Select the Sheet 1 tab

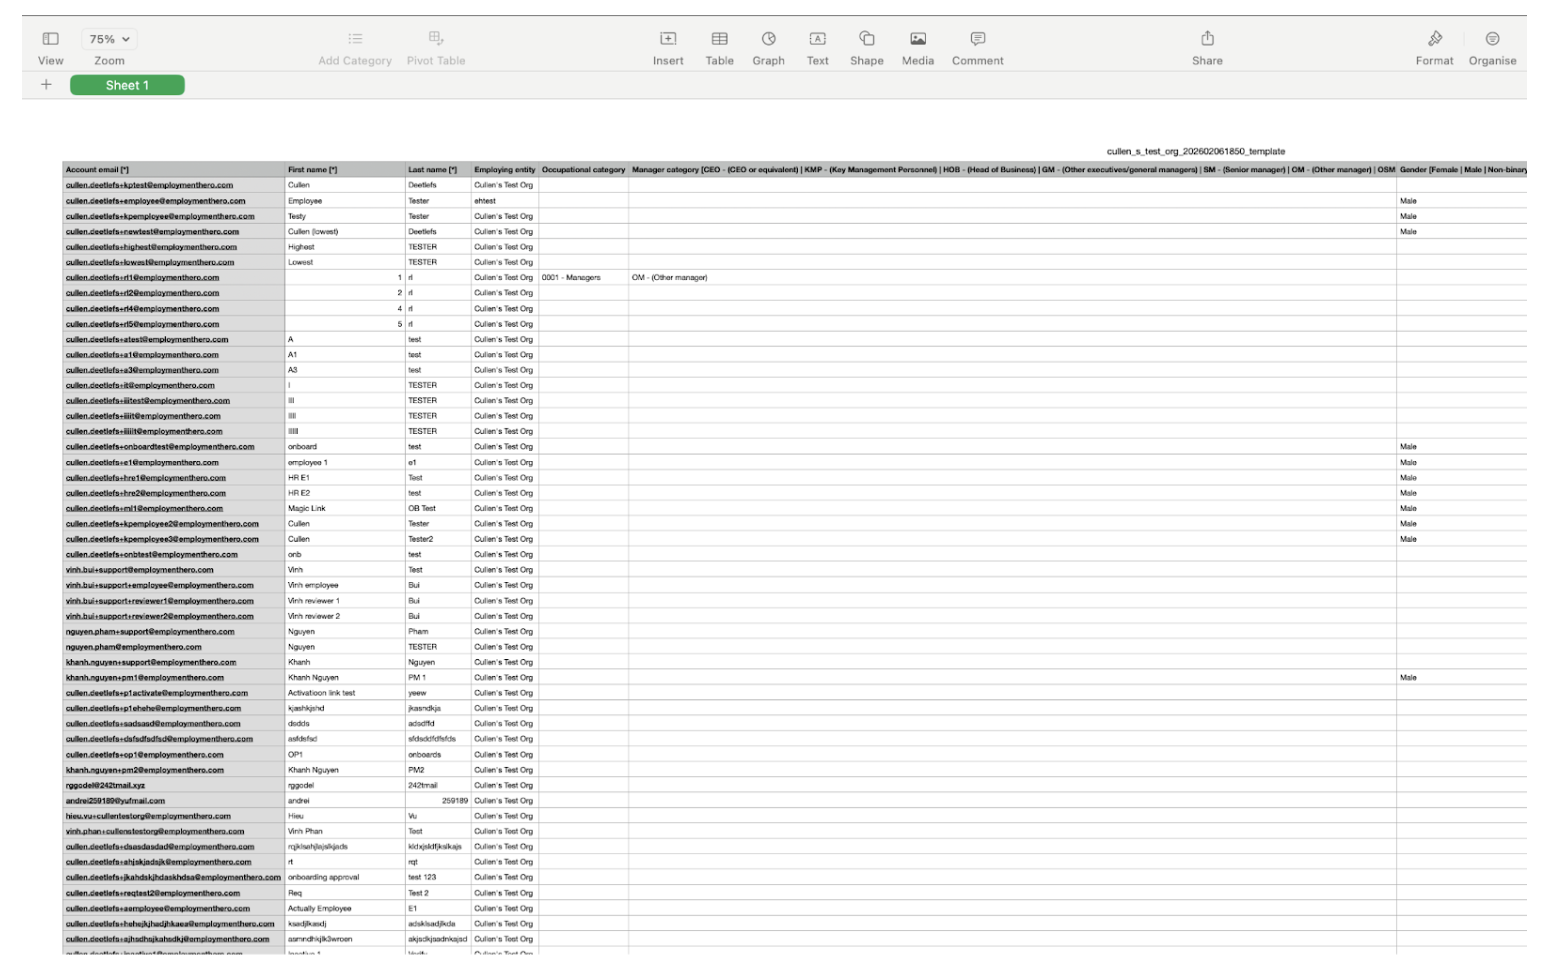(x=127, y=85)
